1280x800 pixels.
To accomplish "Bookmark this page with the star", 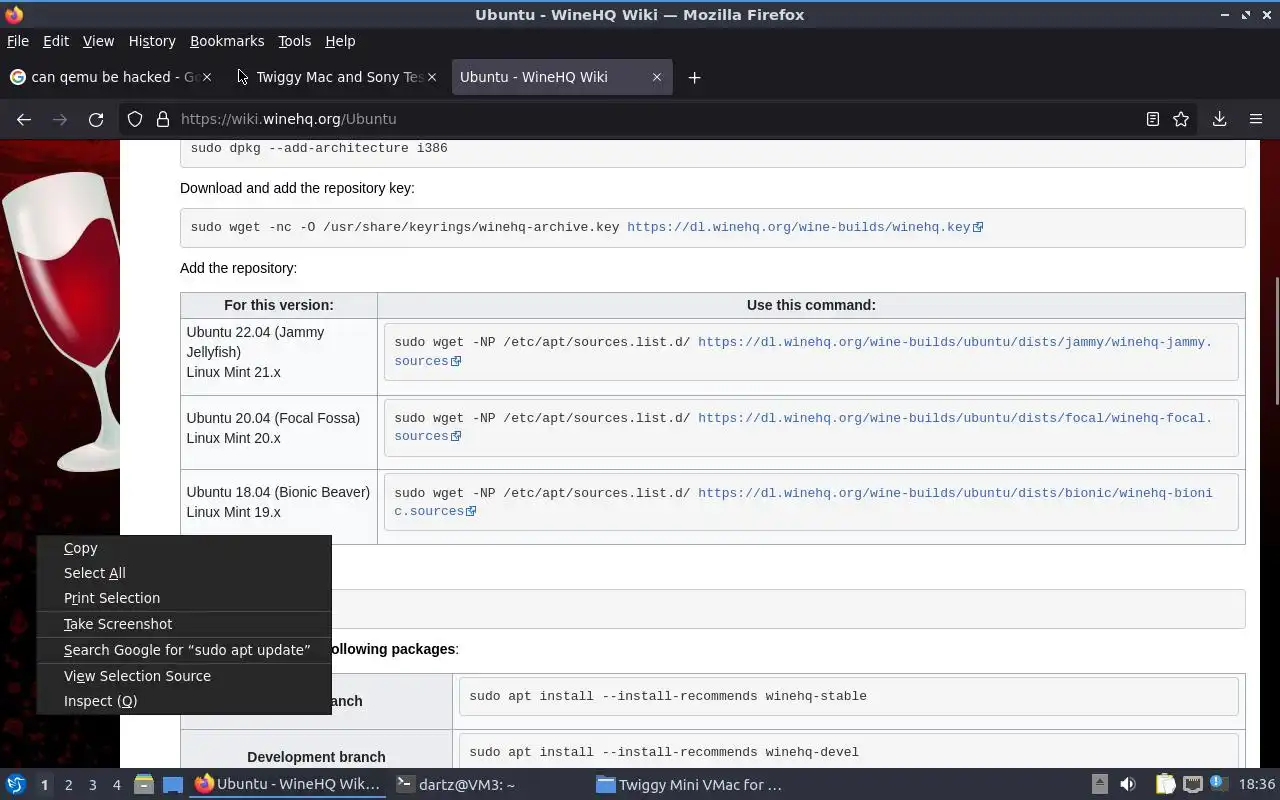I will click(1181, 119).
